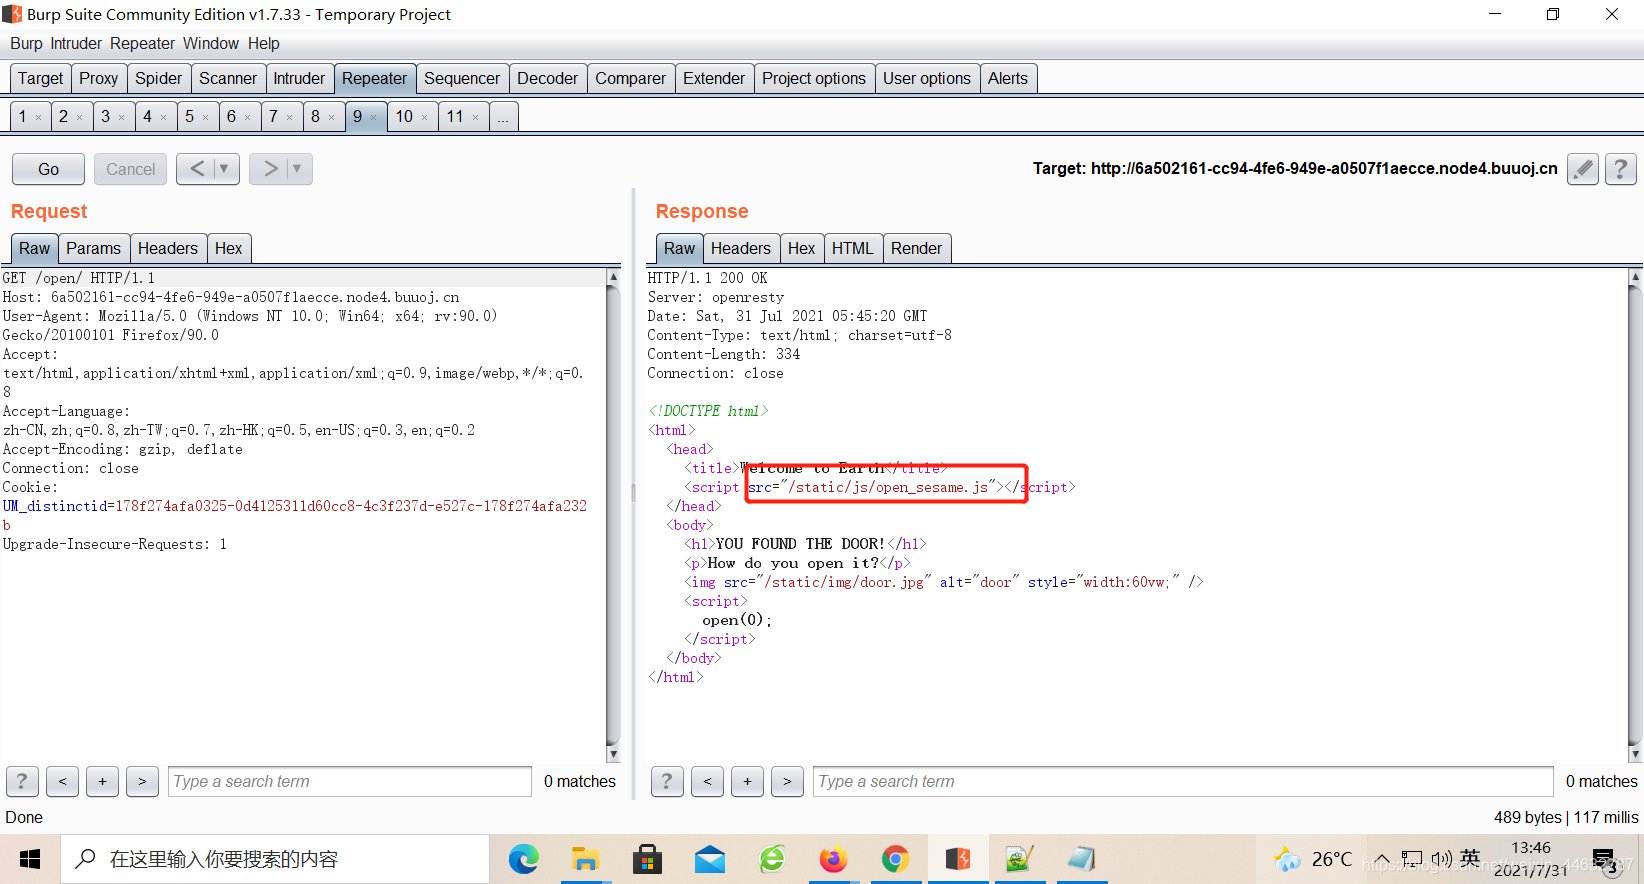The width and height of the screenshot is (1644, 884).
Task: Open the history-forward dropdown arrow
Action: coord(297,169)
